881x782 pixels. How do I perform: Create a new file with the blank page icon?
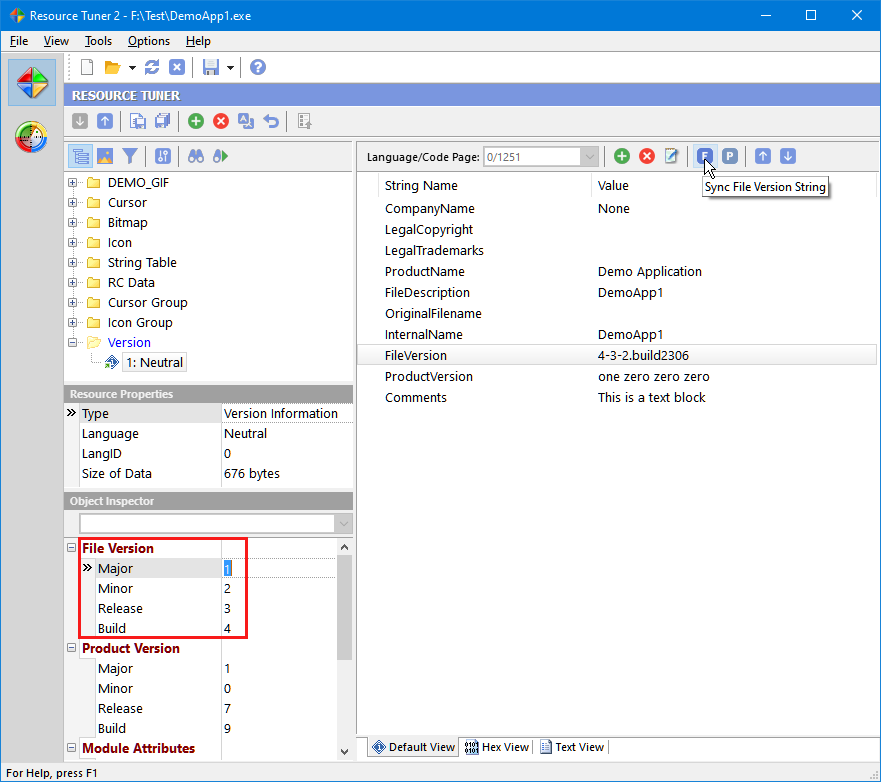[x=87, y=67]
